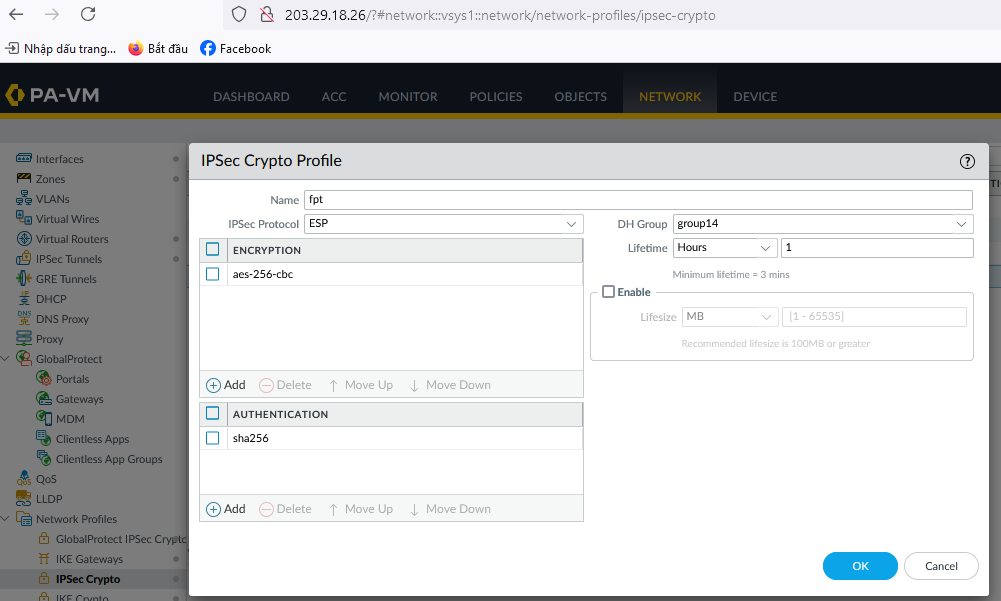
Task: Open the Lifetime unit Hours dropdown
Action: [725, 248]
